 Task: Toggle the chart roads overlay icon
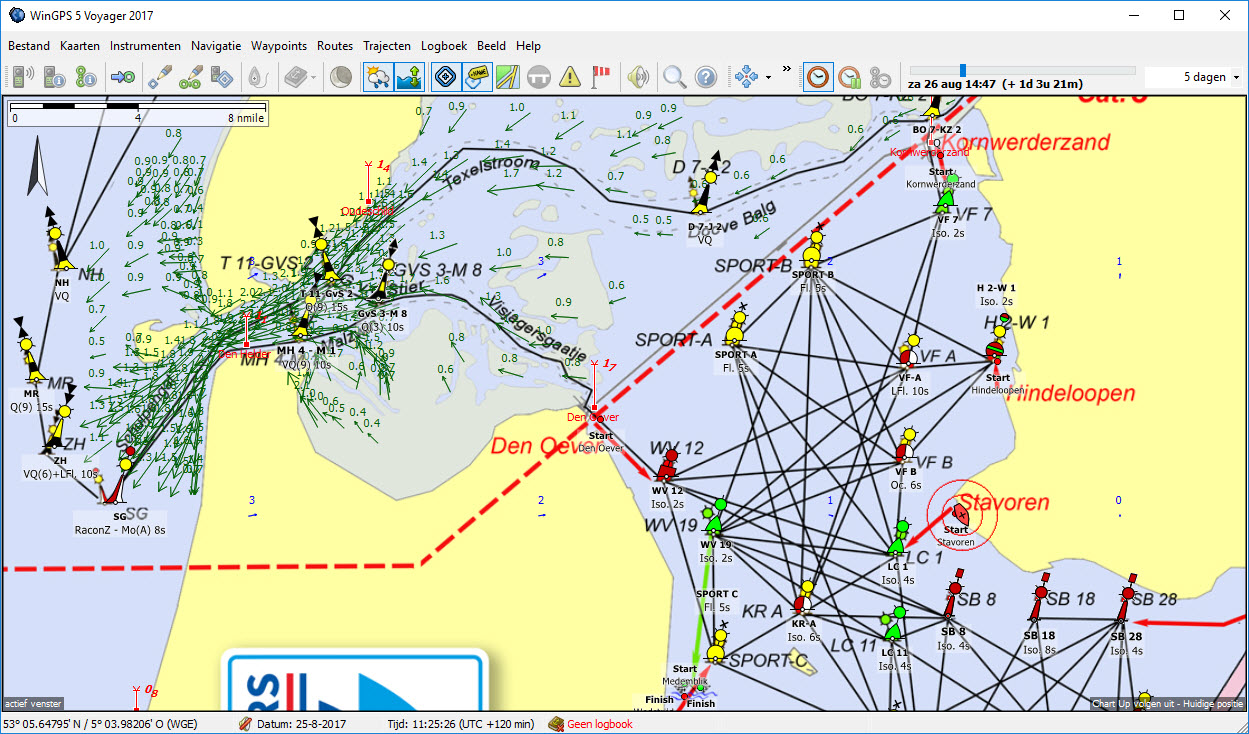click(509, 76)
